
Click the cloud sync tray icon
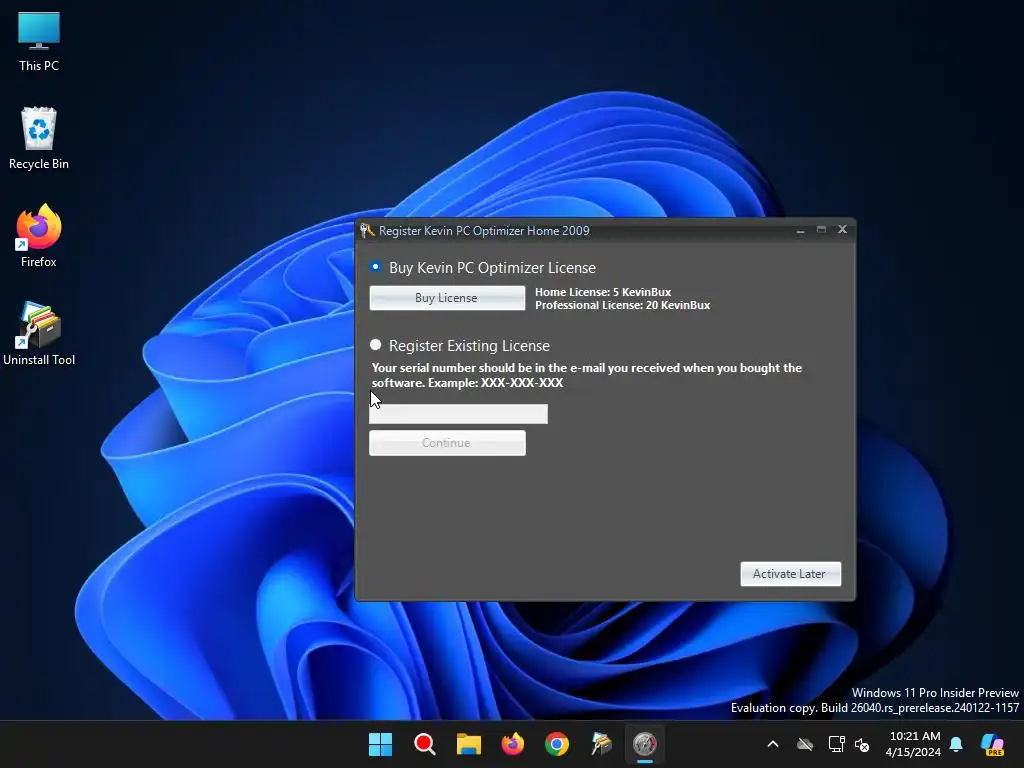coord(805,744)
